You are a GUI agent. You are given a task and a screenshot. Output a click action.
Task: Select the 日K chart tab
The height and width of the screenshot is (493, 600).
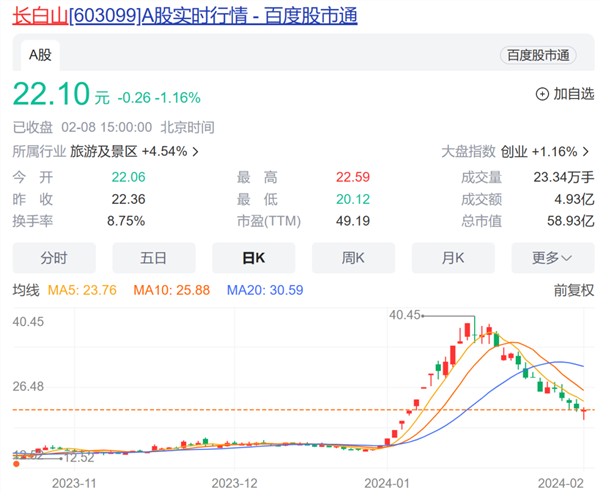coord(254,257)
